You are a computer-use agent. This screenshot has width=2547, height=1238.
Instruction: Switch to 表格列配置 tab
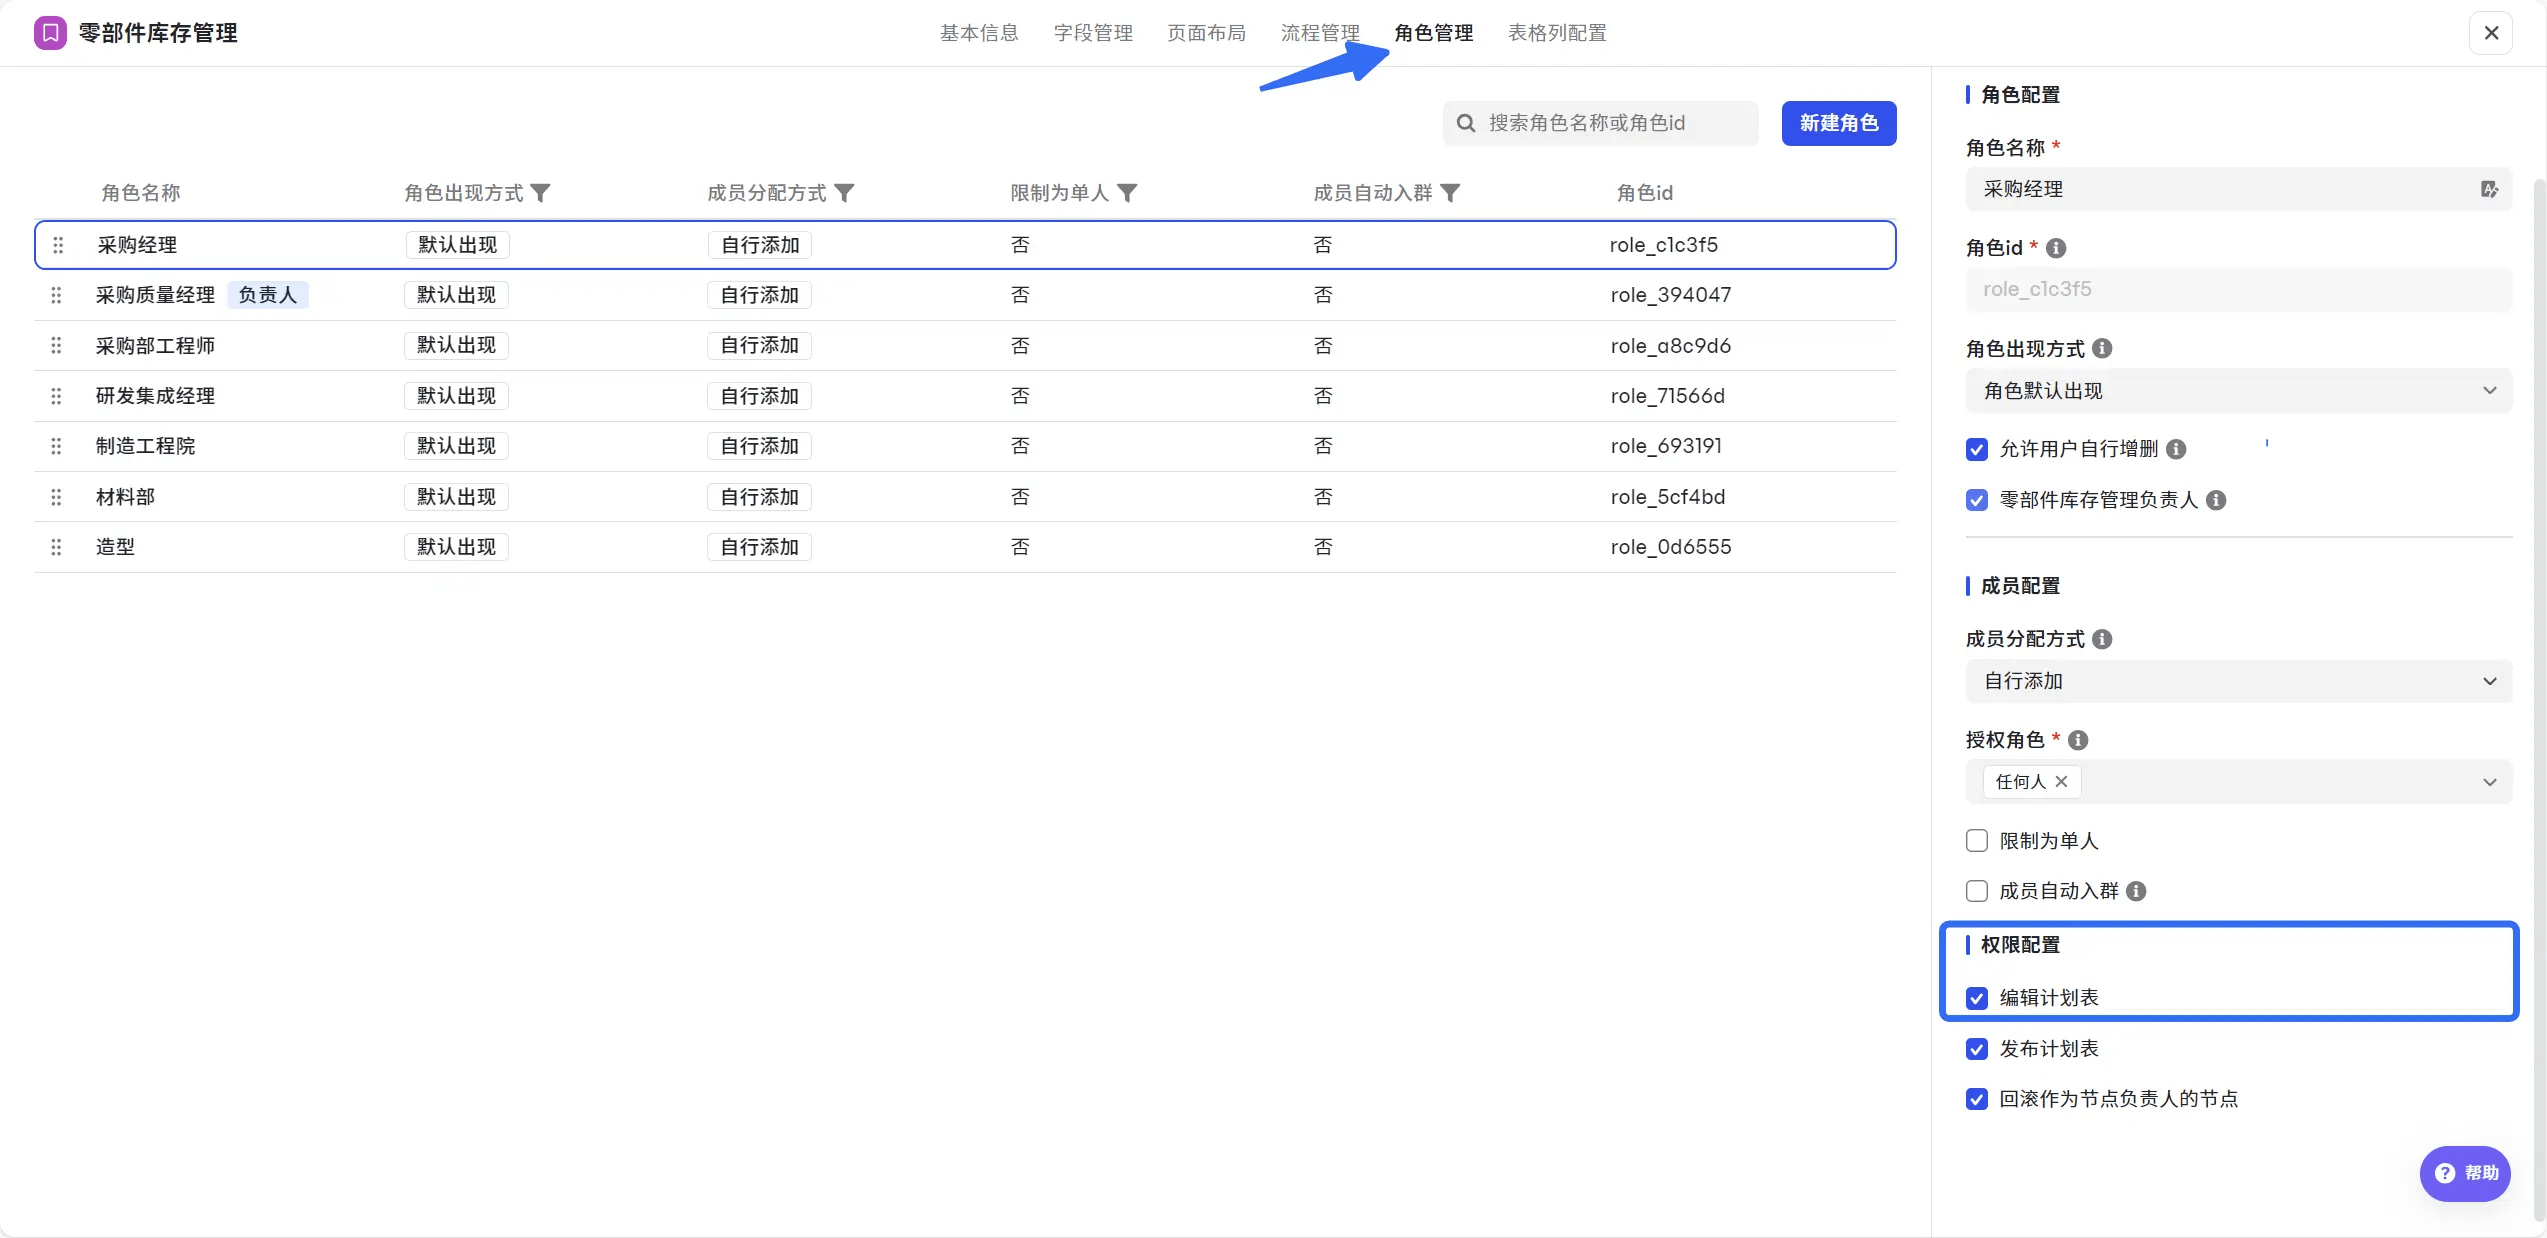coord(1557,33)
